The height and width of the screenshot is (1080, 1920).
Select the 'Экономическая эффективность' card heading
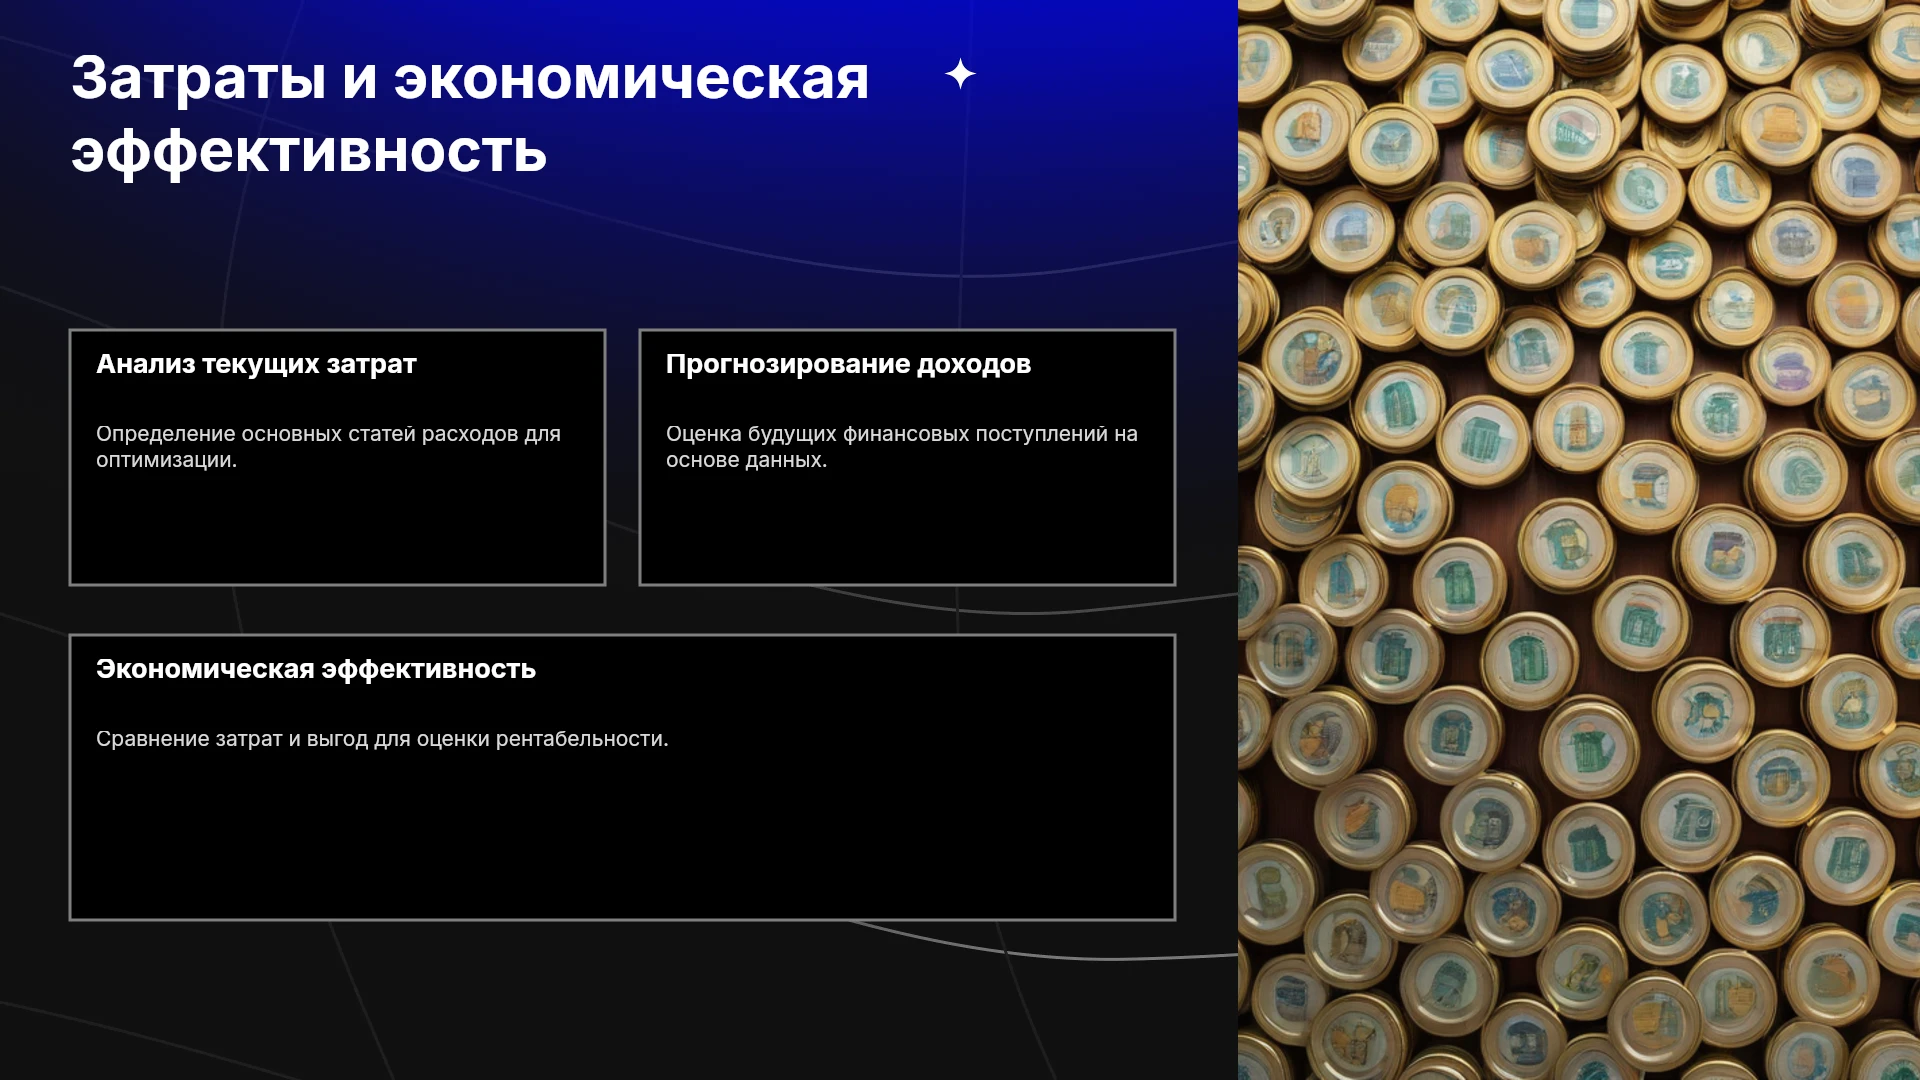316,669
